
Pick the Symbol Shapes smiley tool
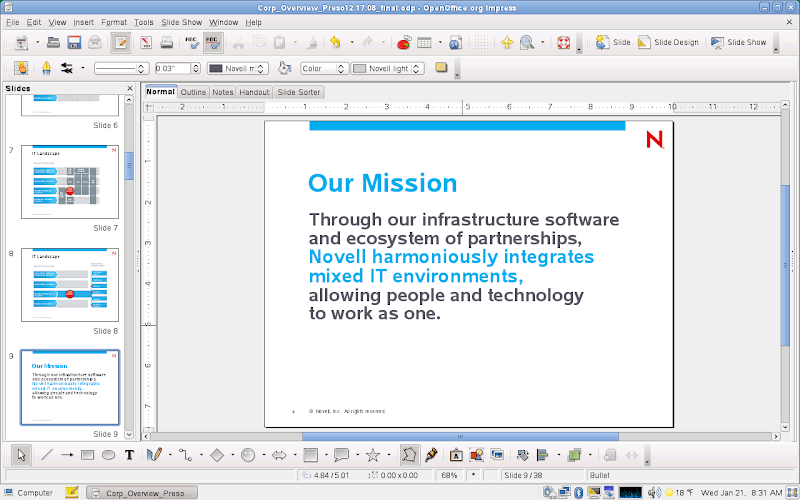[x=248, y=455]
